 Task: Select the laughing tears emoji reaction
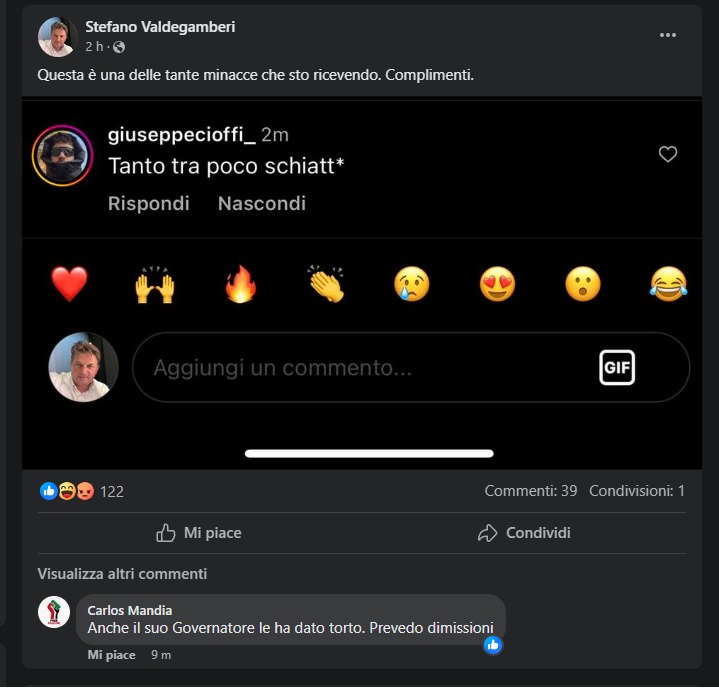[668, 286]
